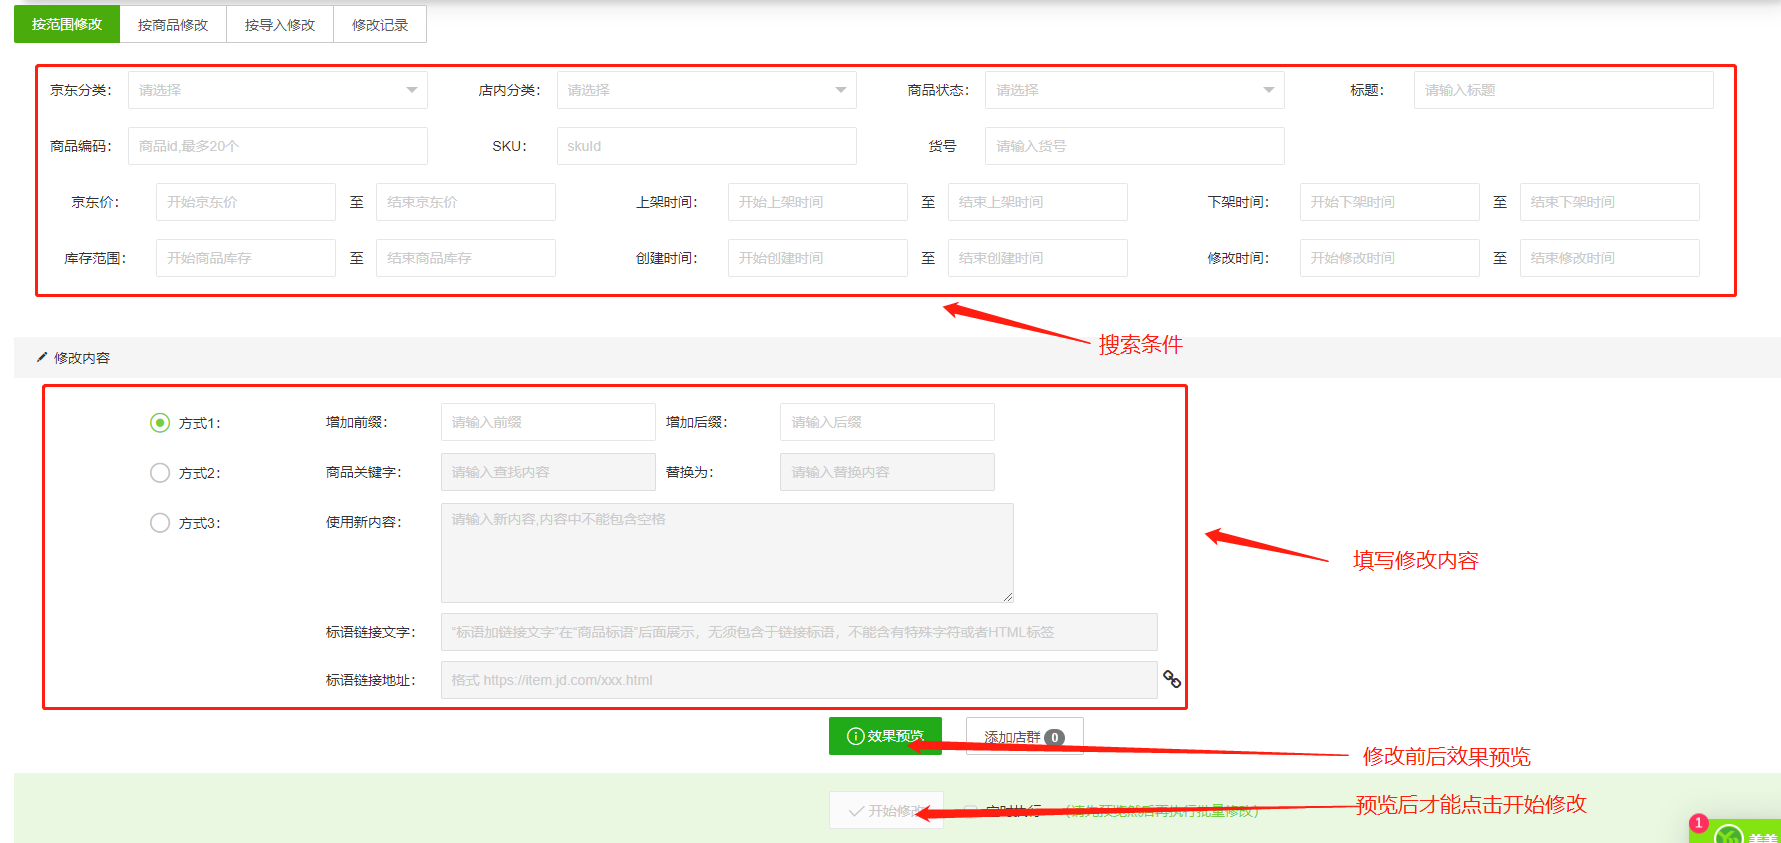The width and height of the screenshot is (1781, 843).
Task: Switch to the 按商品修改 tab
Action: (173, 25)
